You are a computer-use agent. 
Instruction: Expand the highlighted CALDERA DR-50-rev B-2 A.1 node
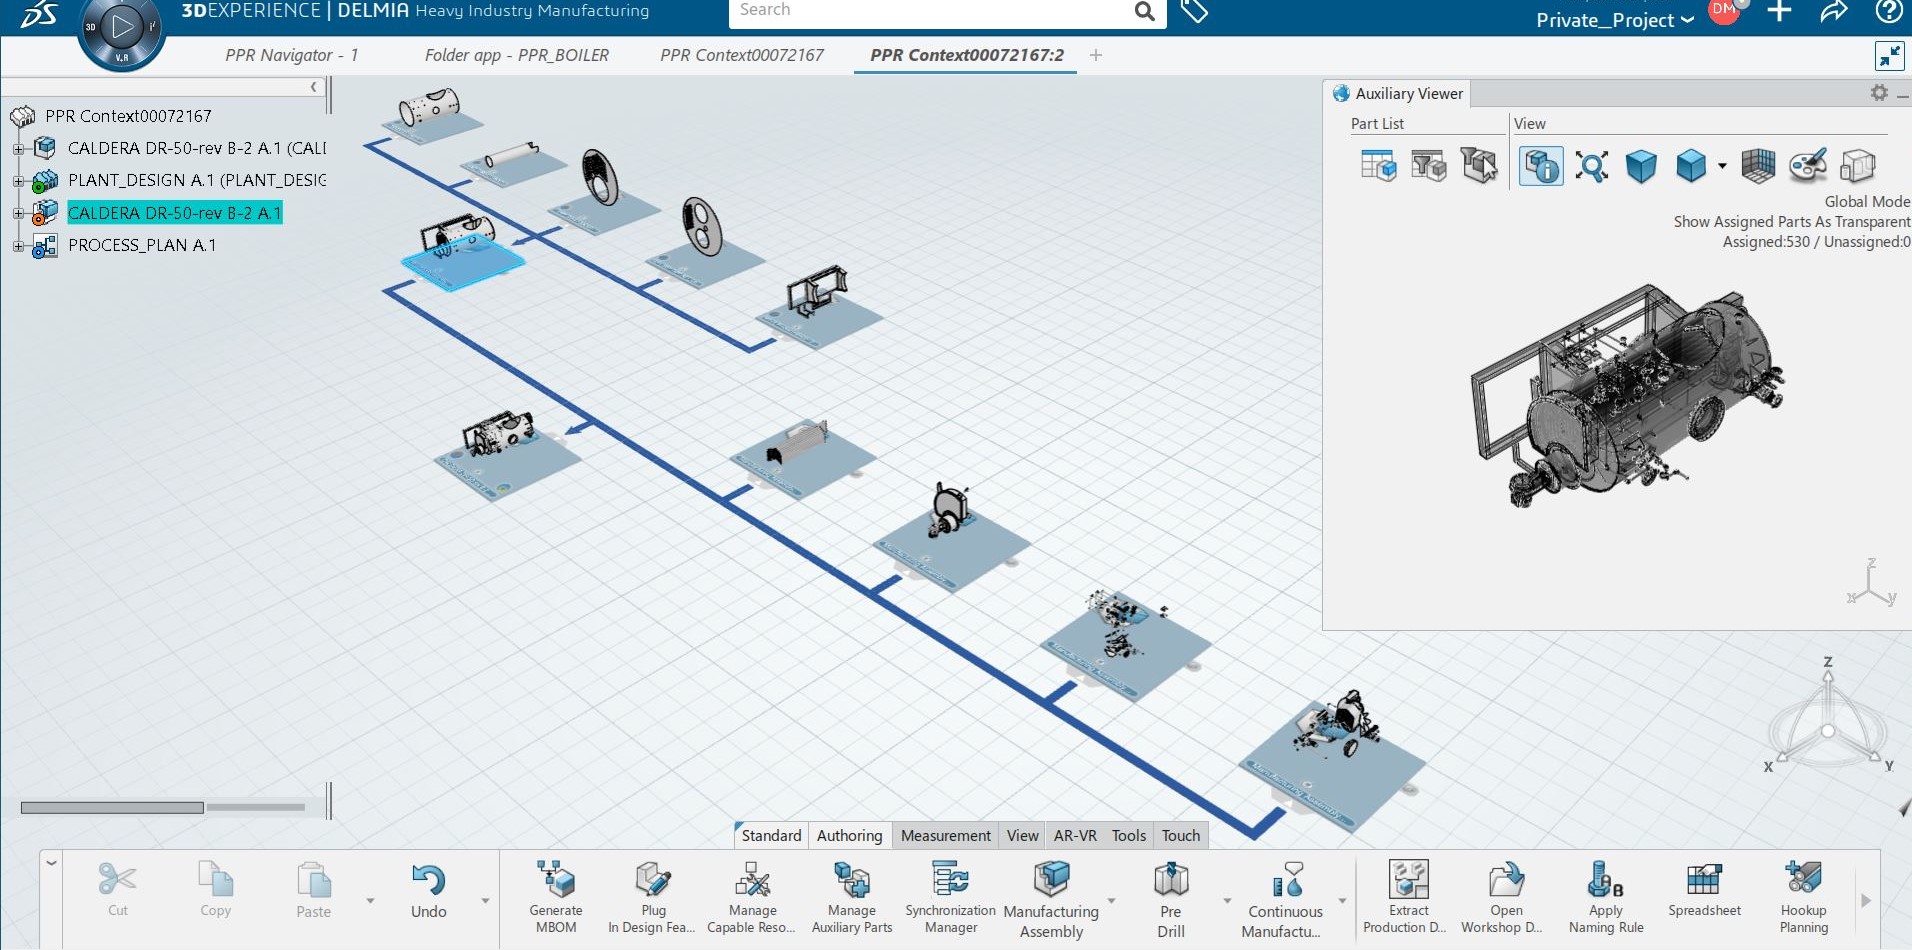click(x=18, y=213)
